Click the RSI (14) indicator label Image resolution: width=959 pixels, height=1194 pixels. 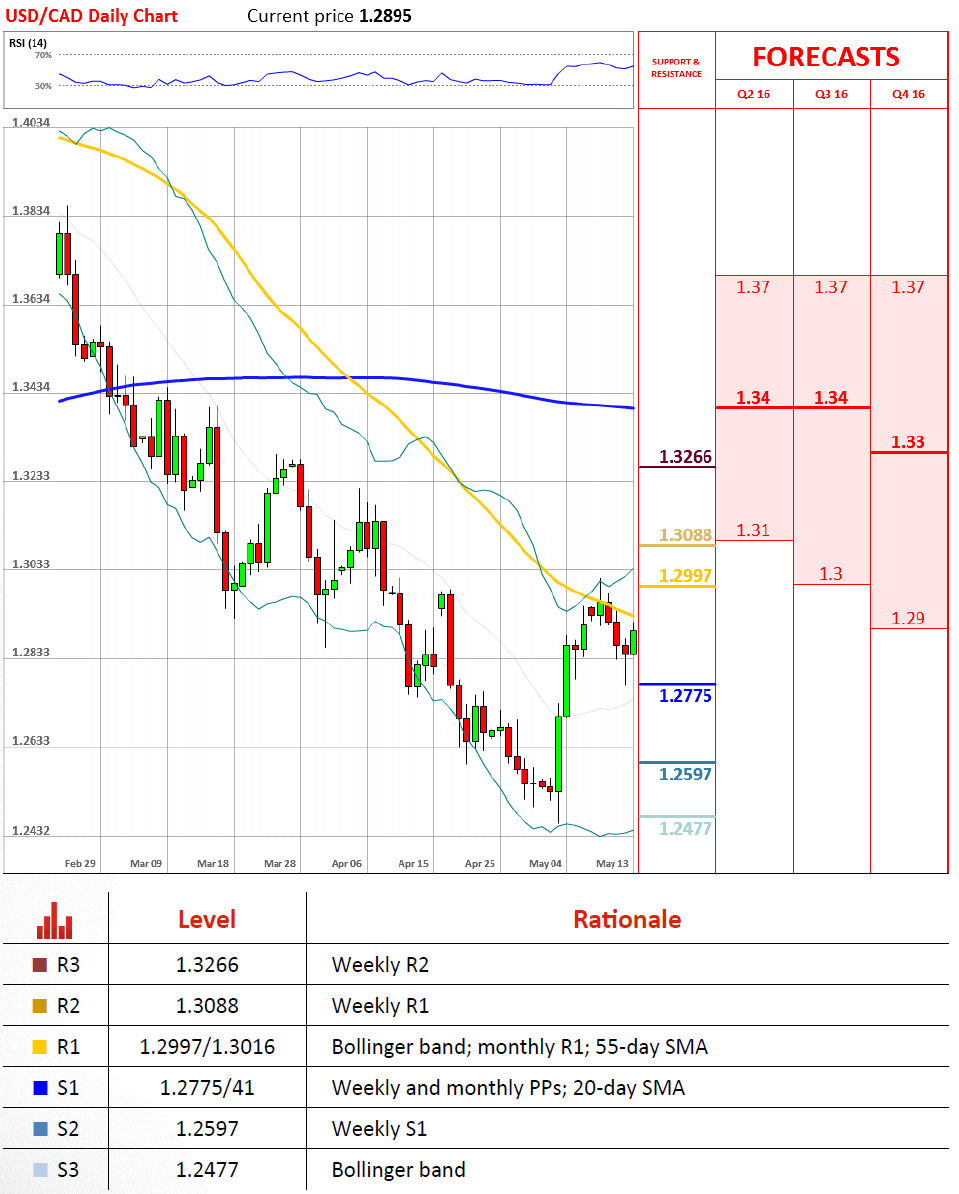point(27,43)
